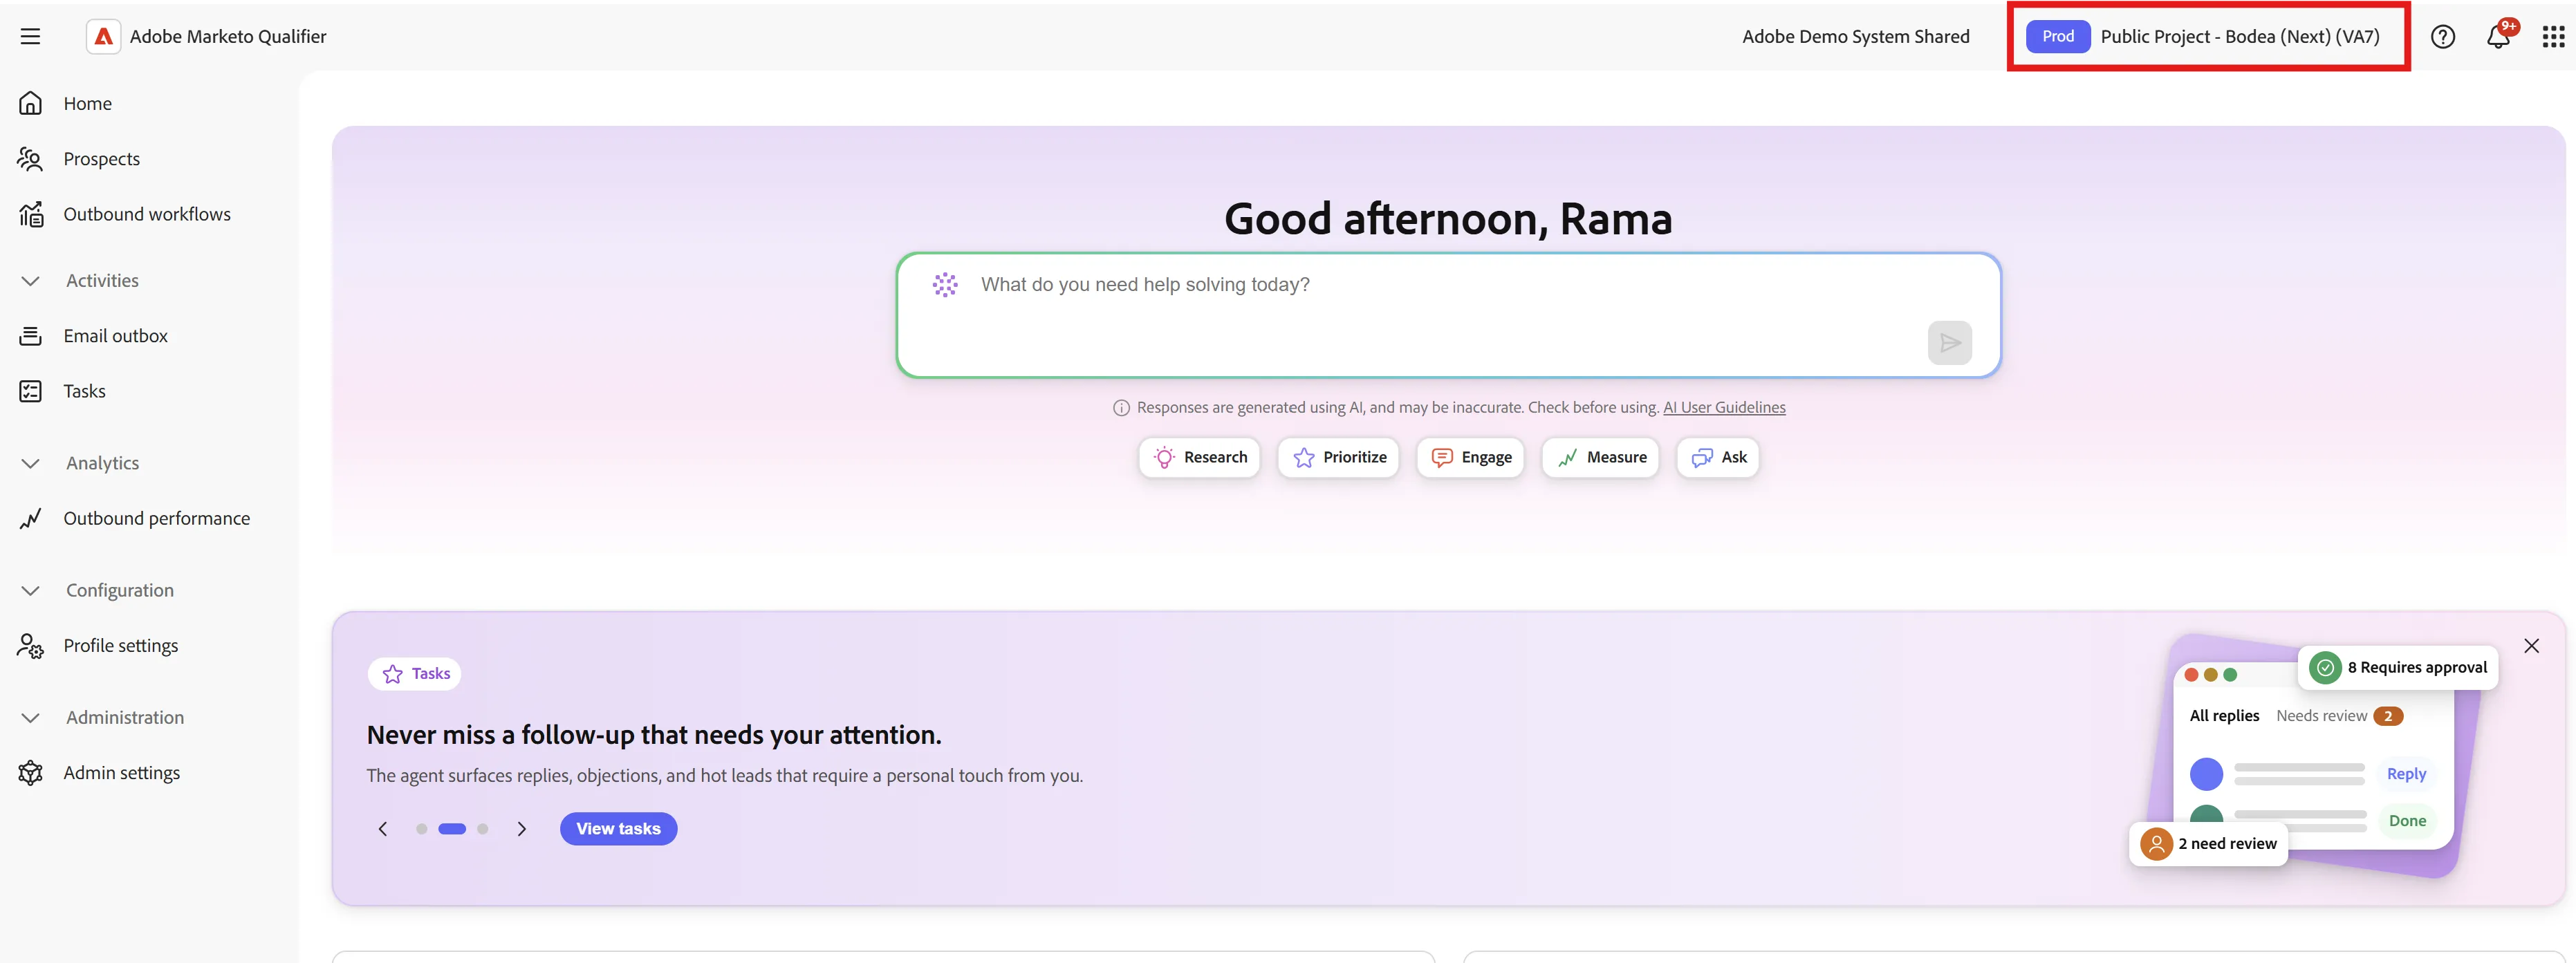Collapse the Analytics section
Image resolution: width=2576 pixels, height=963 pixels.
(30, 463)
